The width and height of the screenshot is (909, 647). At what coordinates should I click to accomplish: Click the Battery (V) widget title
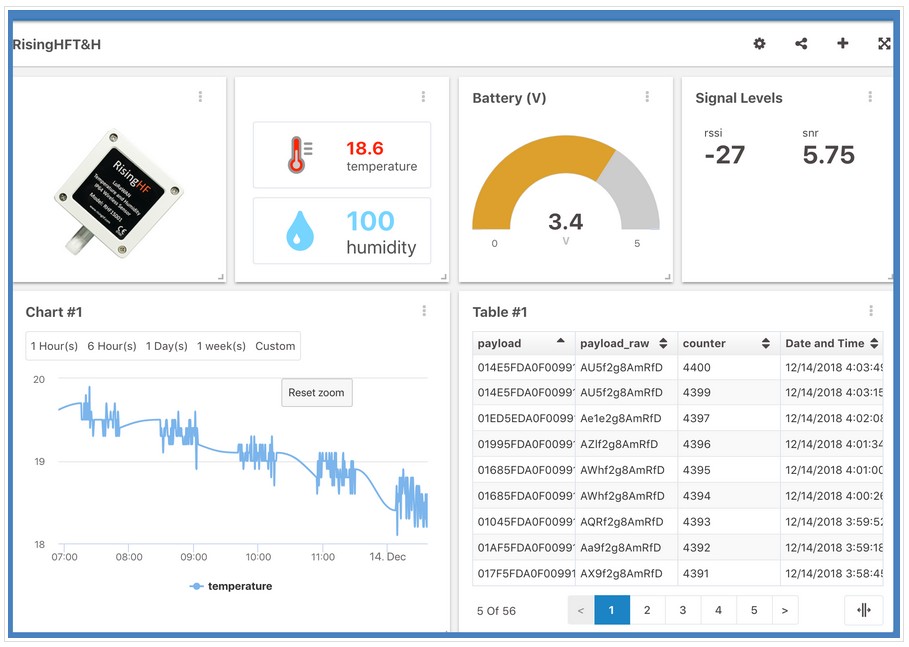[510, 98]
